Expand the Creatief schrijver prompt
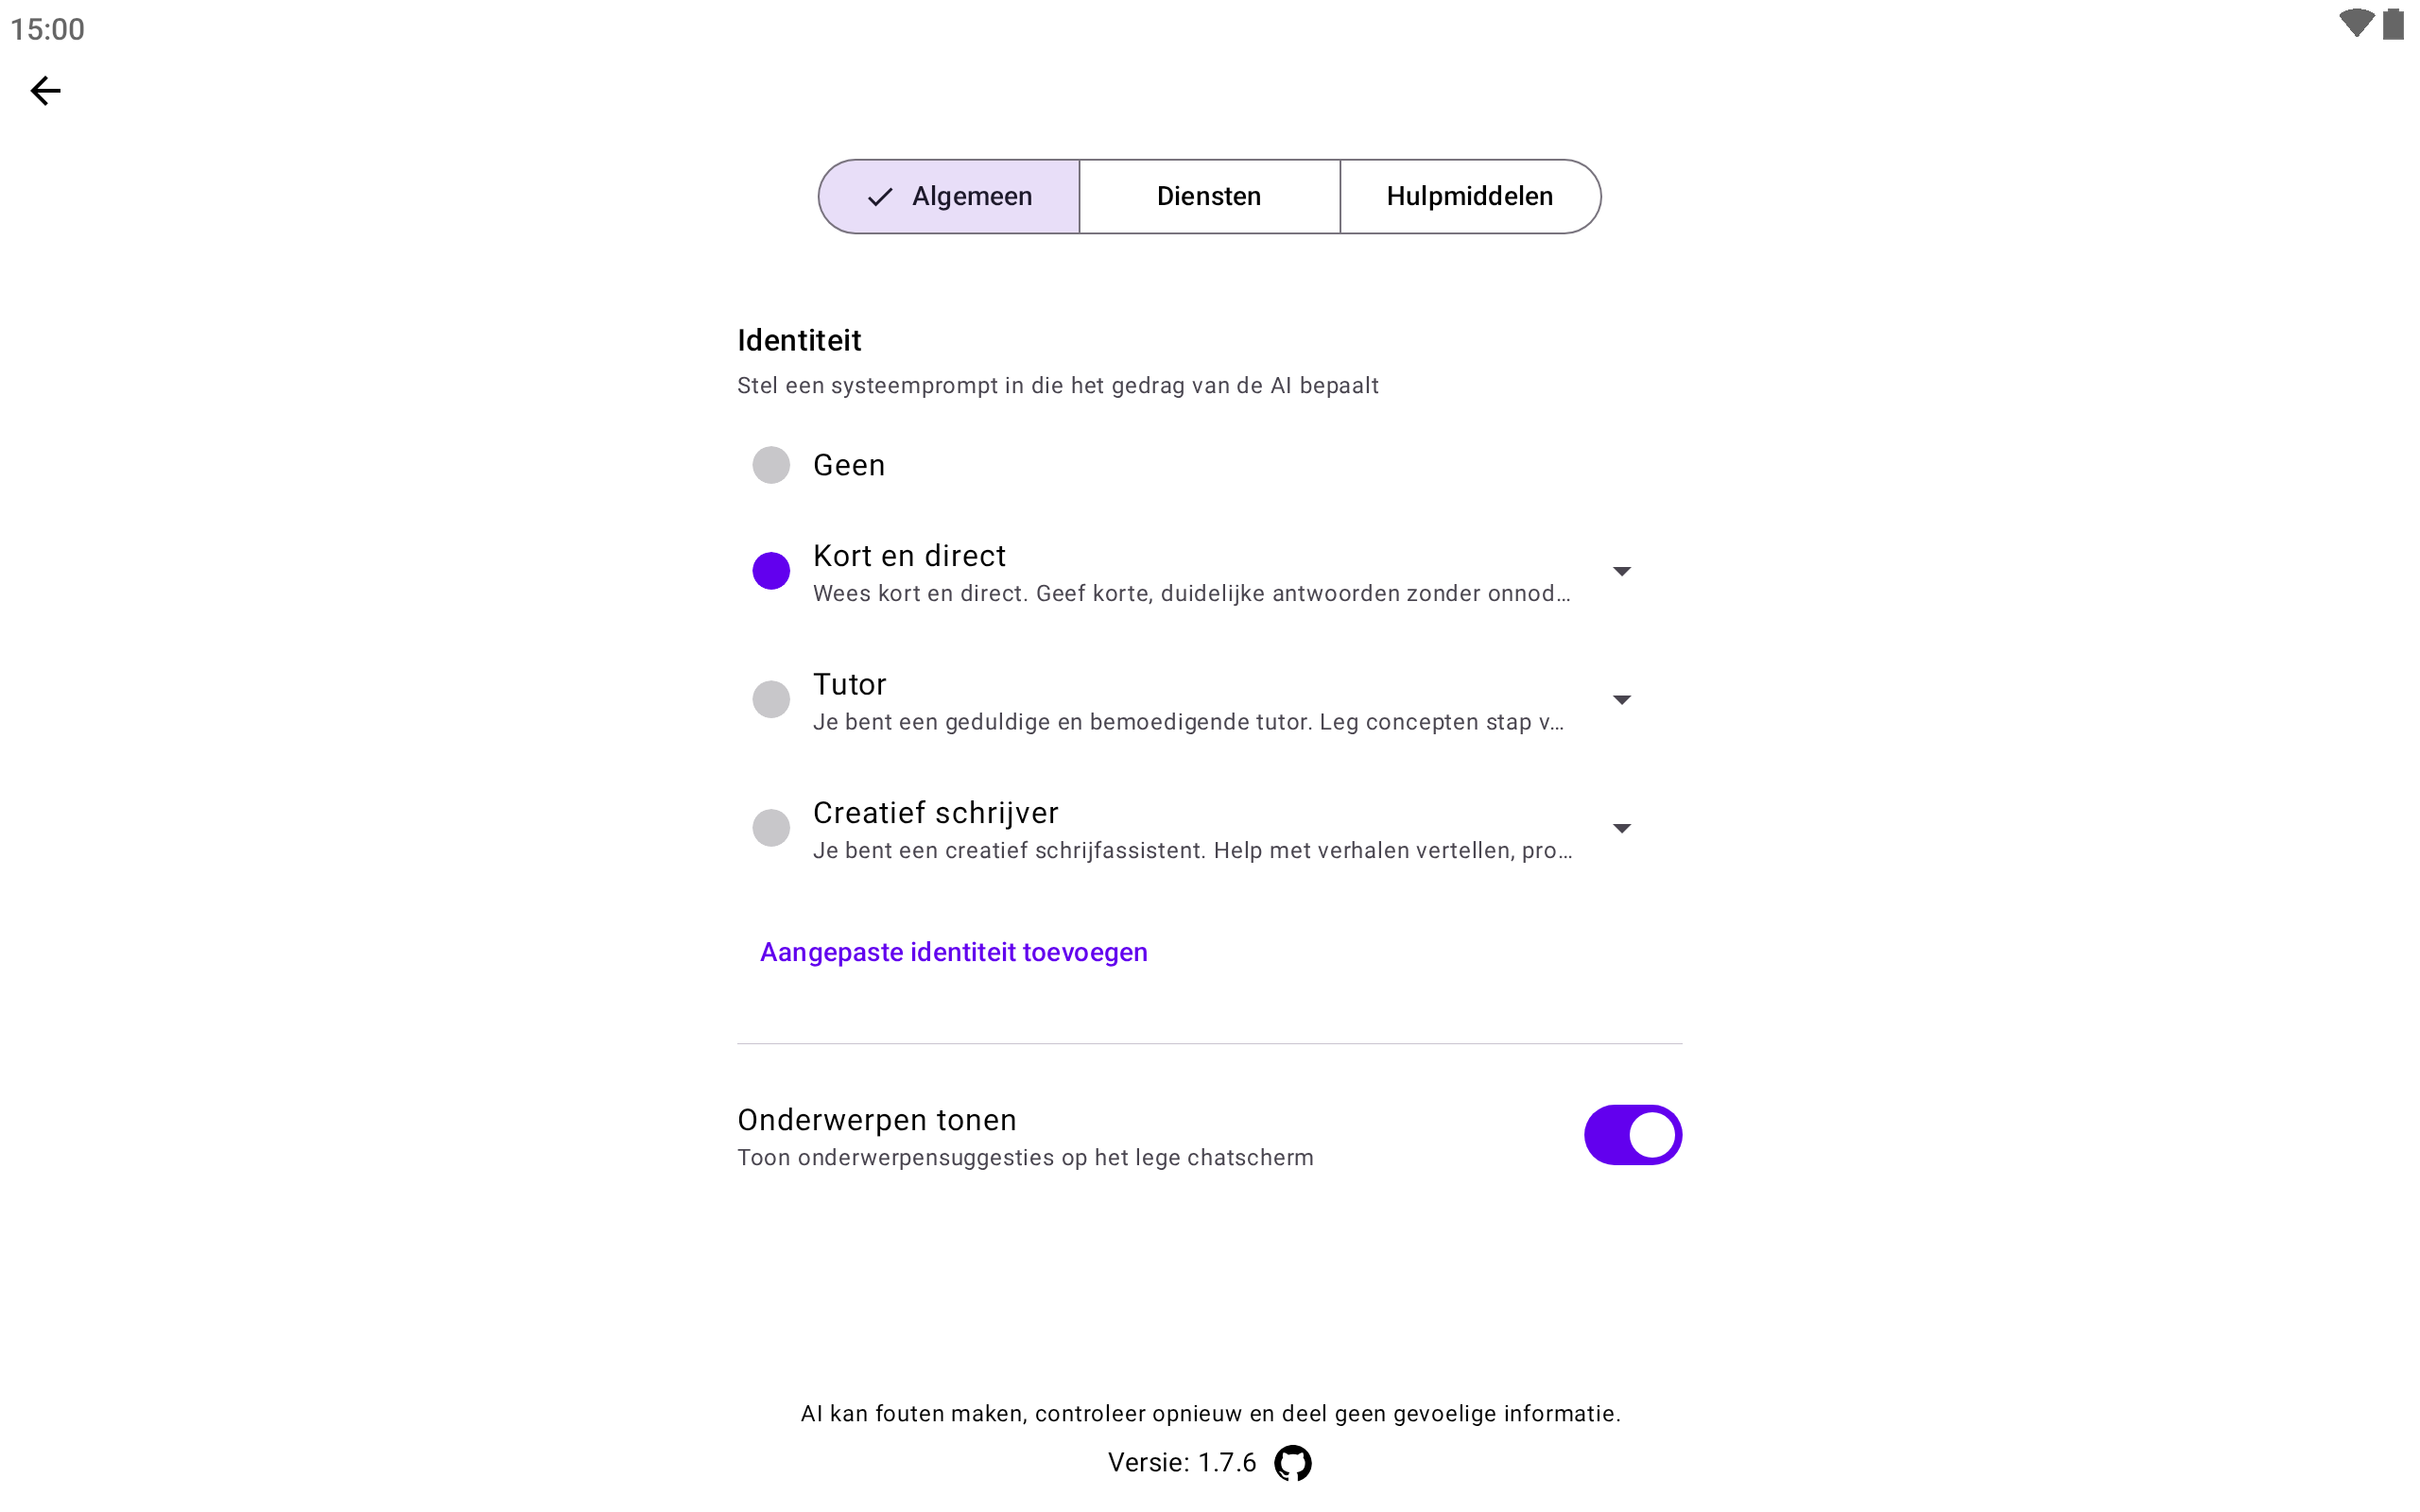 [x=1621, y=828]
